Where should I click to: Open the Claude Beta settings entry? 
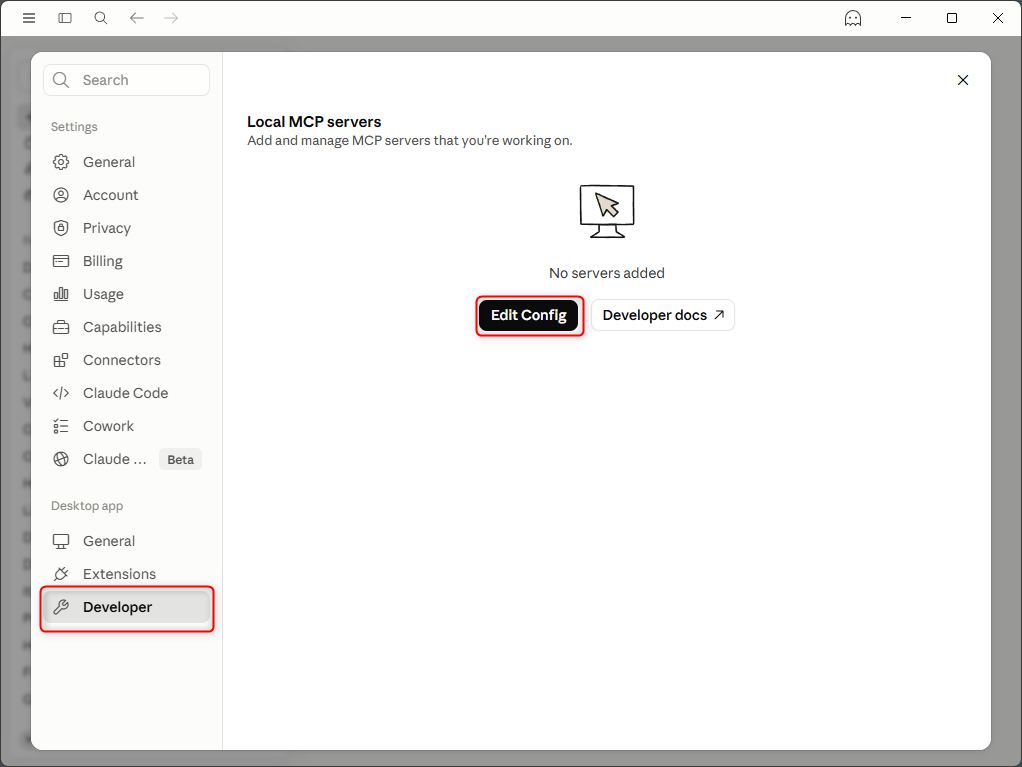coord(126,459)
